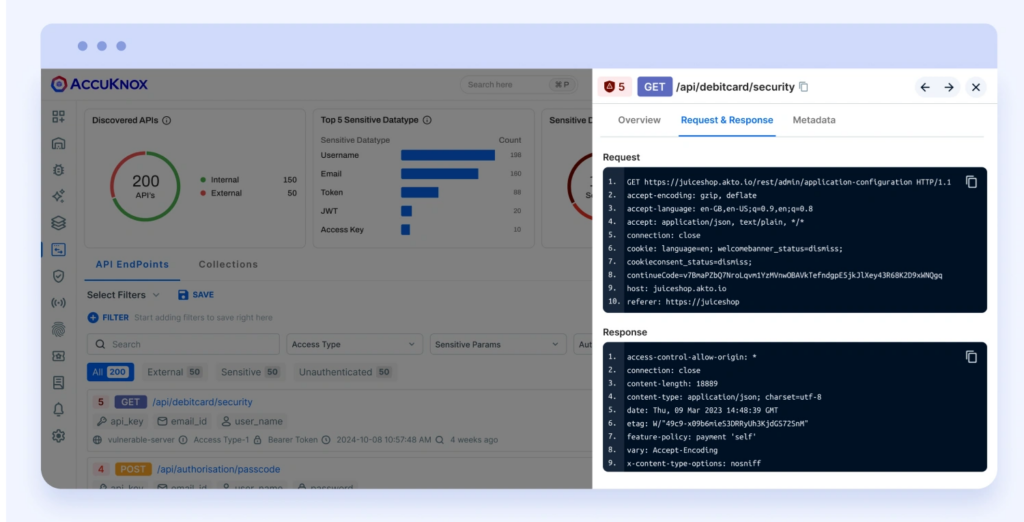The image size is (1024, 522).
Task: Open the /api/authorisation/passcode endpoint link
Action: [x=218, y=469]
